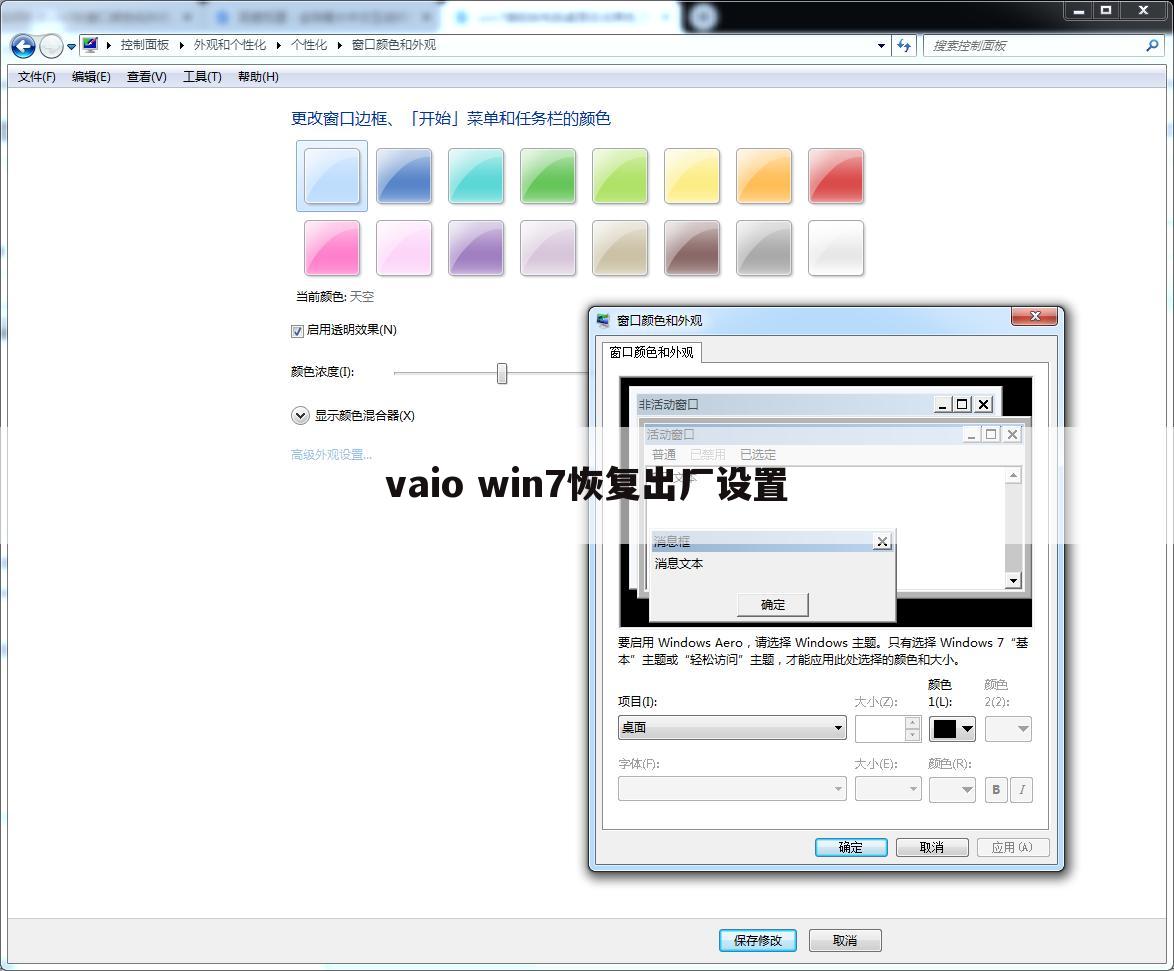
Task: Select the white color swatch
Action: (836, 248)
